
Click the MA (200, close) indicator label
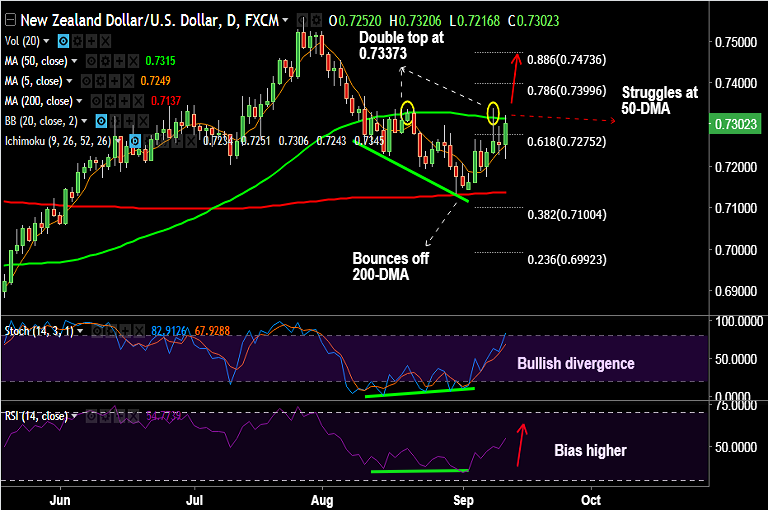pyautogui.click(x=39, y=101)
